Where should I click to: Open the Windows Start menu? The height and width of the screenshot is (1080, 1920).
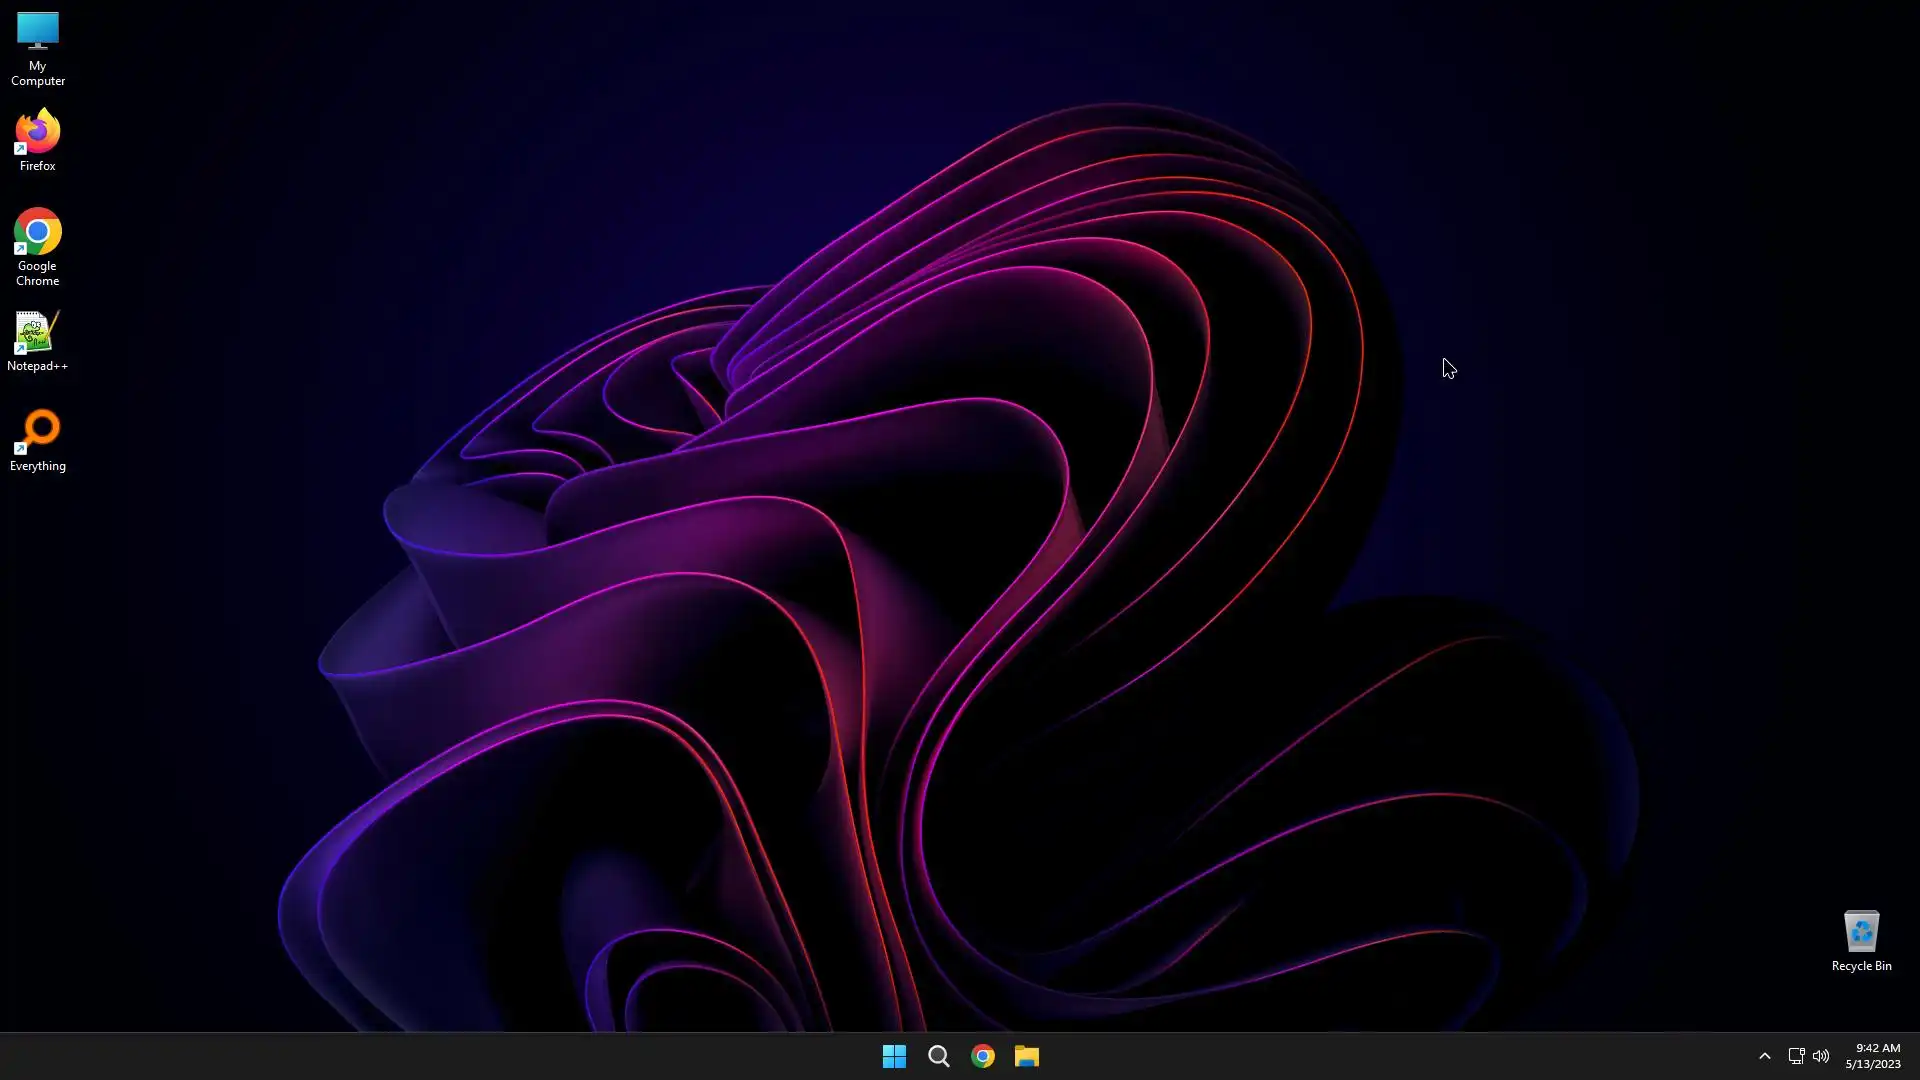tap(894, 1056)
